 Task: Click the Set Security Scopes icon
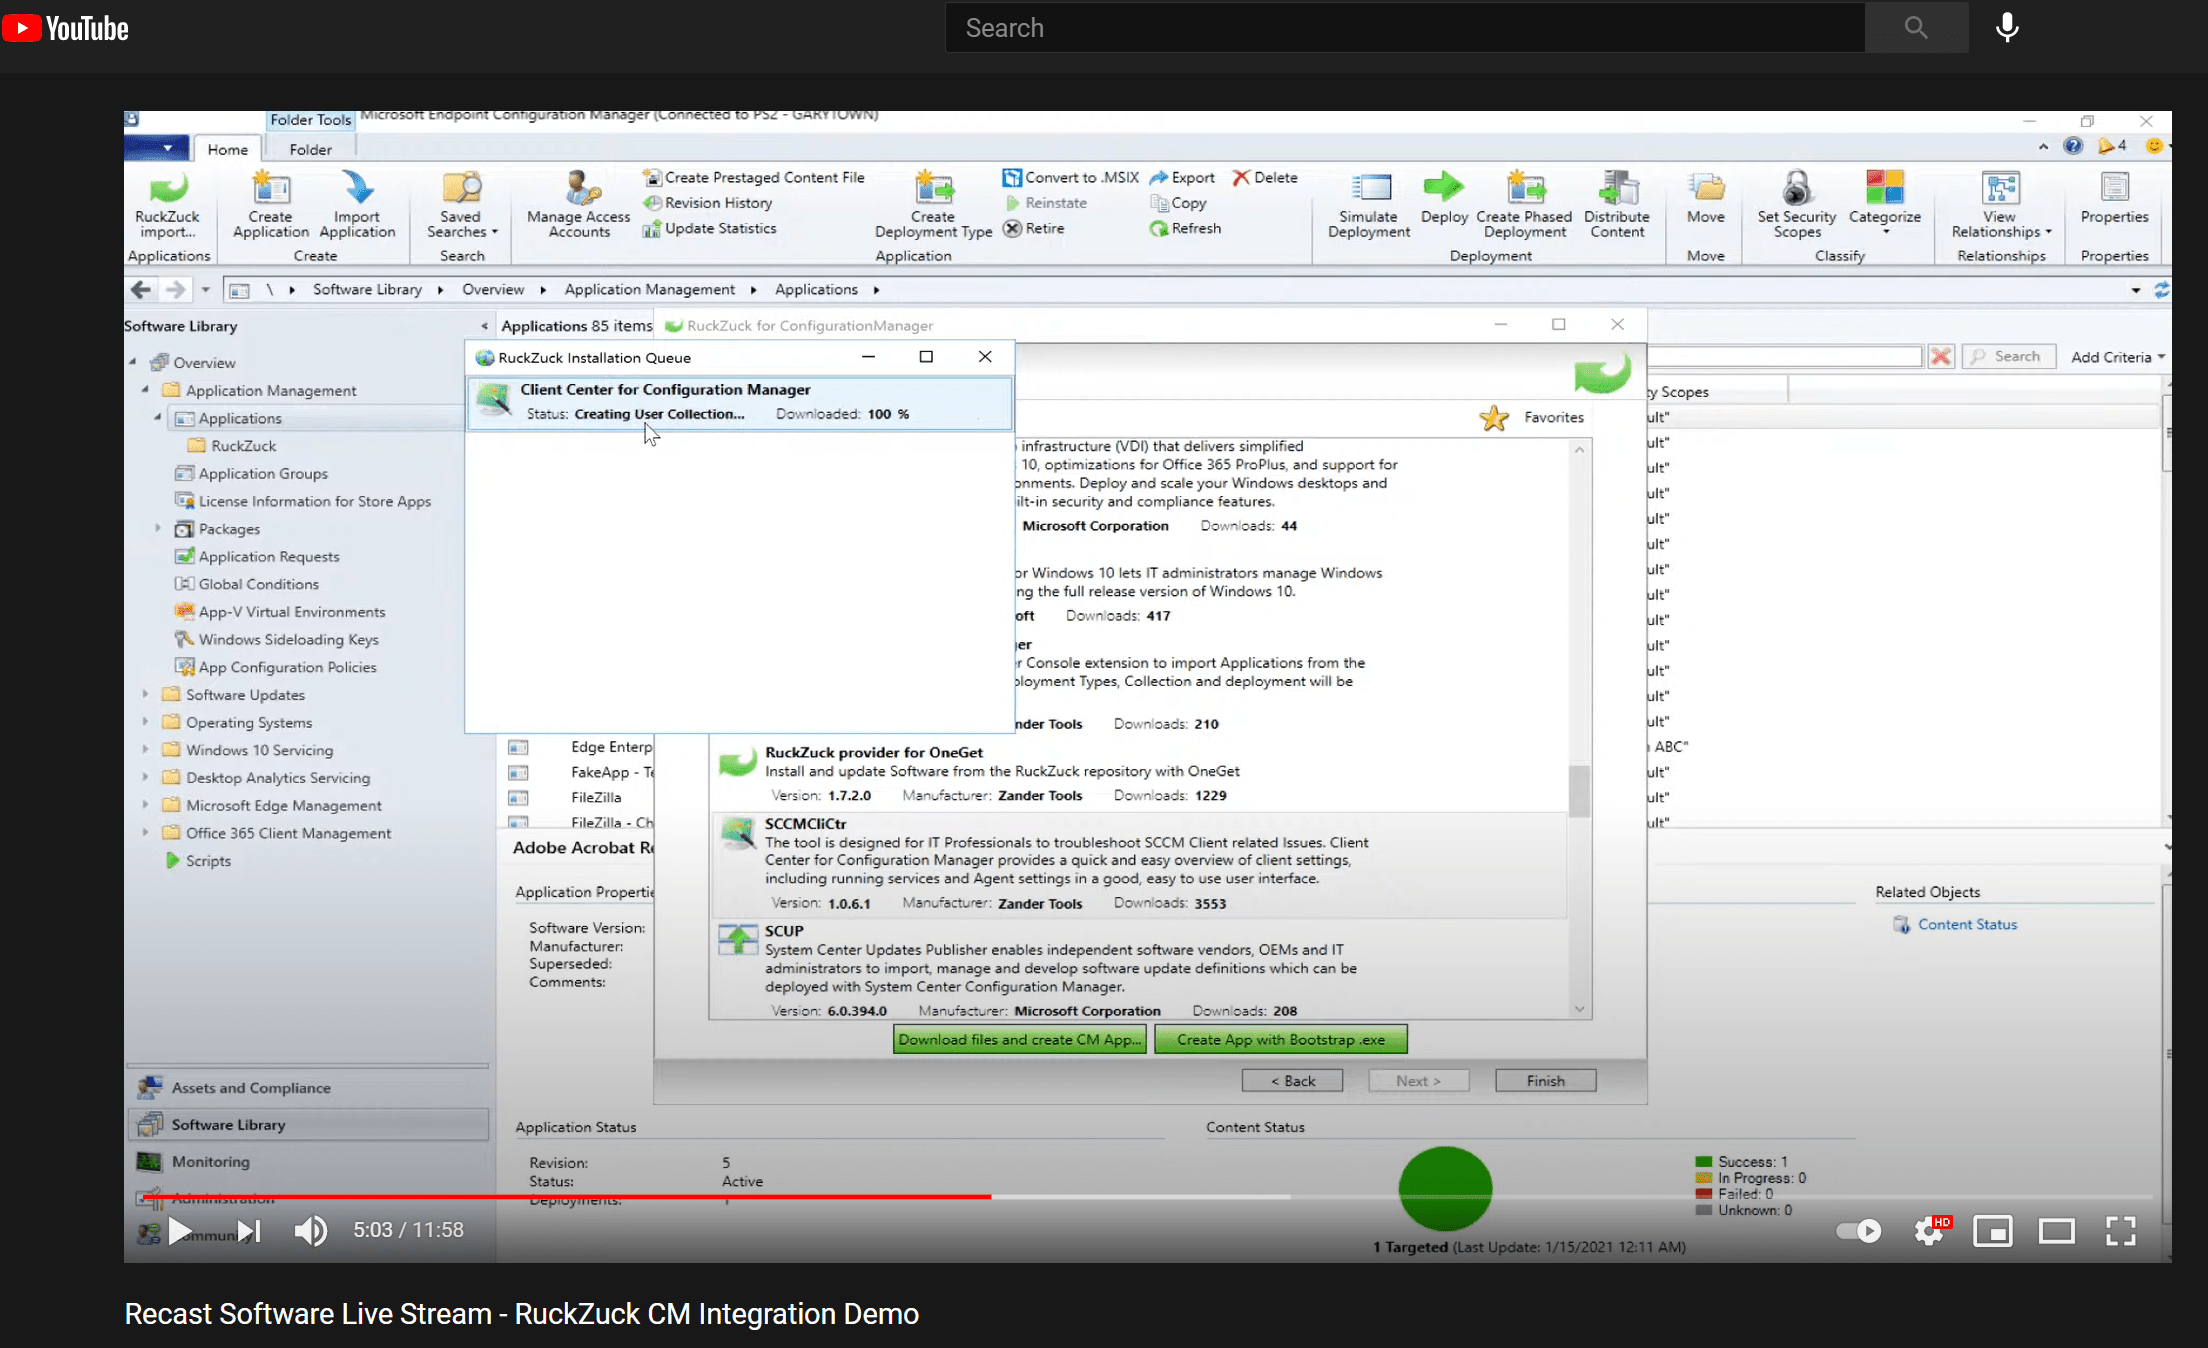coord(1796,188)
